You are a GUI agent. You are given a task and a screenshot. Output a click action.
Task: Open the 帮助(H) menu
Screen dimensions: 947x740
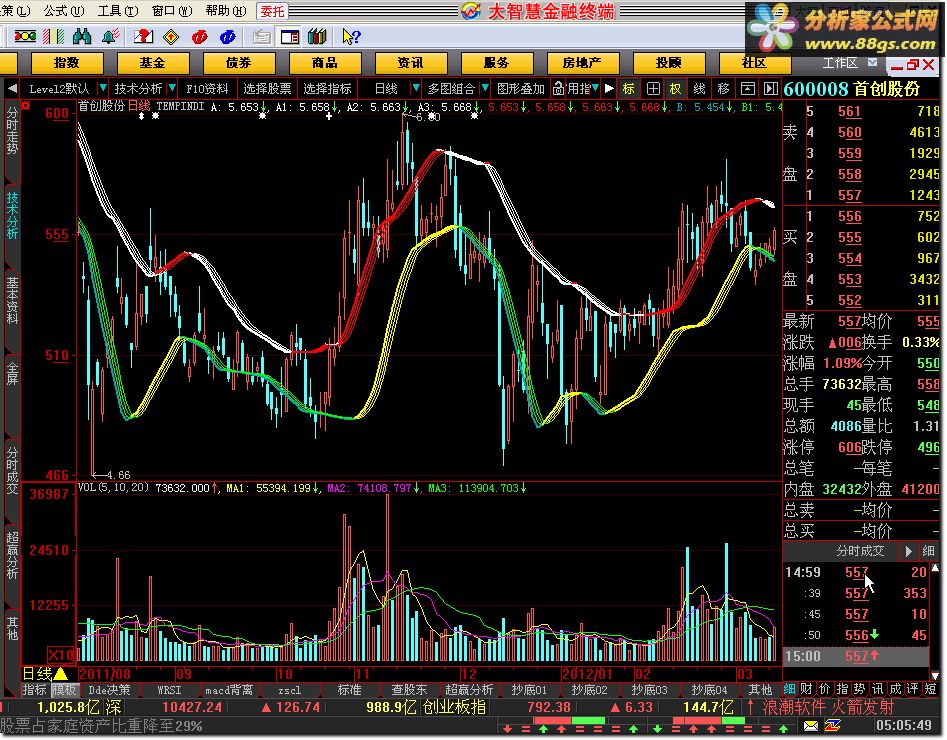[226, 10]
